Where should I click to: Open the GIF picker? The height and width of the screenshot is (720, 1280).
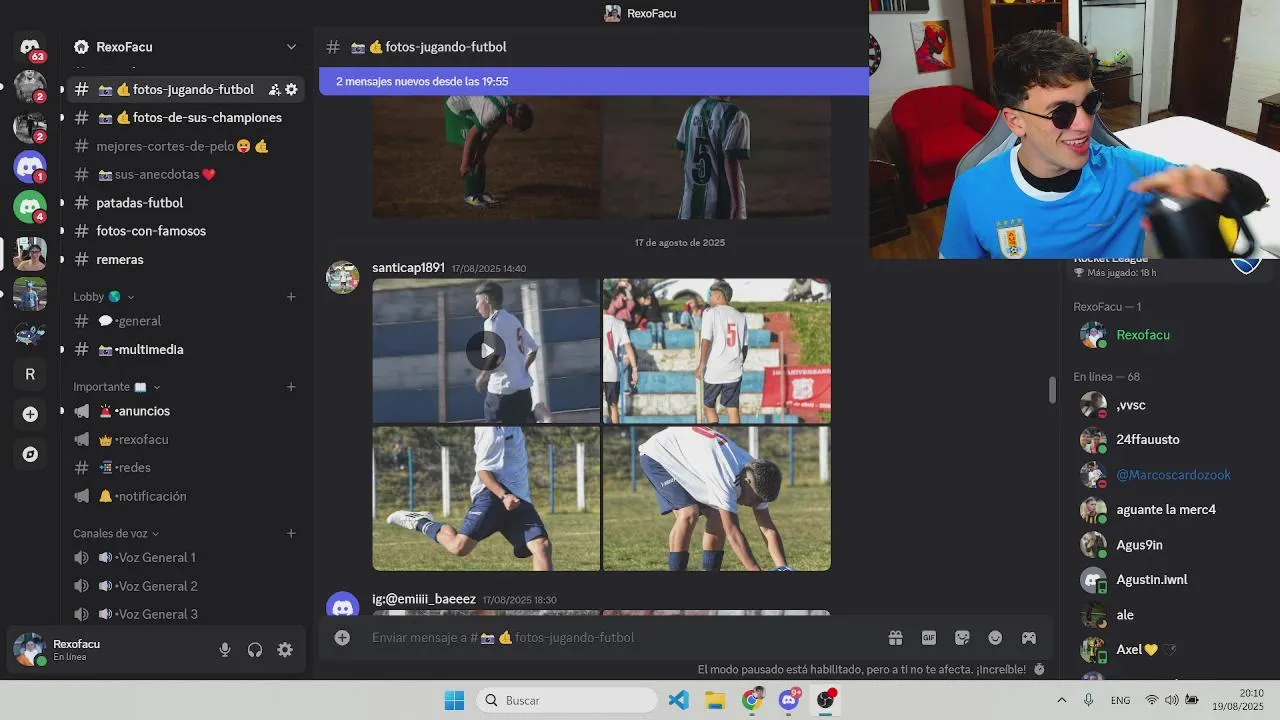coord(929,637)
